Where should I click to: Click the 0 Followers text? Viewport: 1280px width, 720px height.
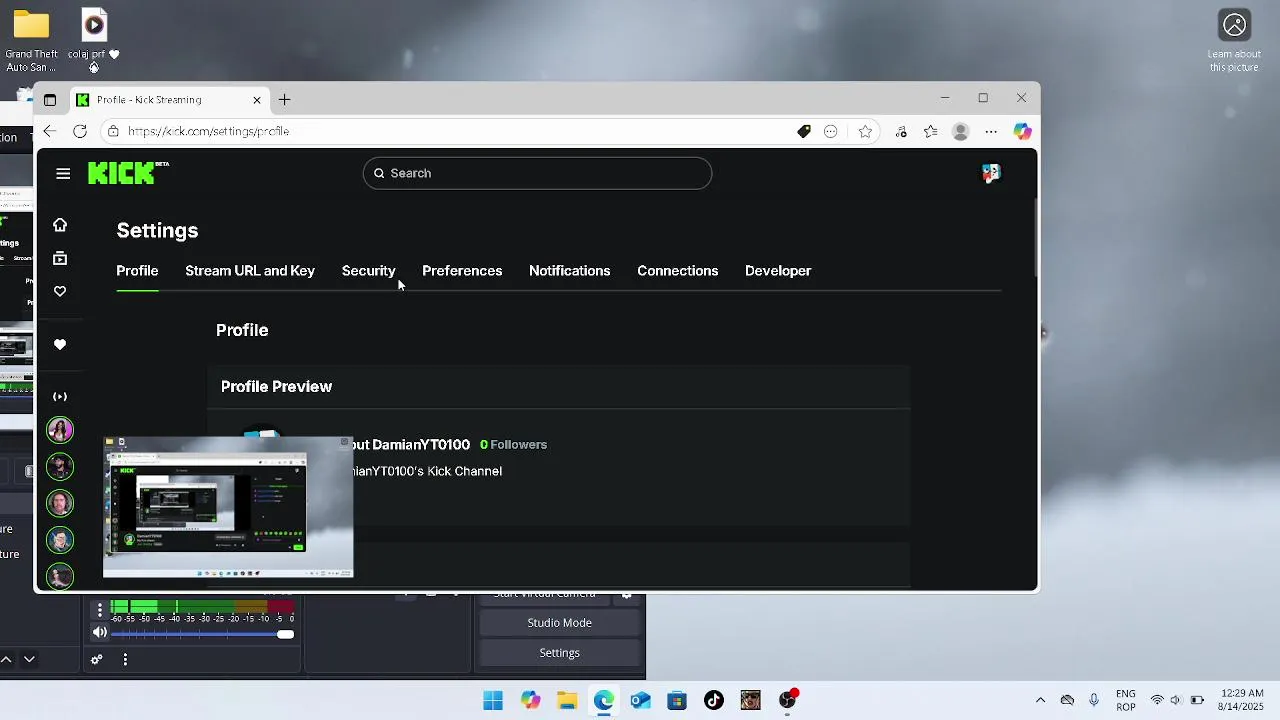tap(513, 444)
